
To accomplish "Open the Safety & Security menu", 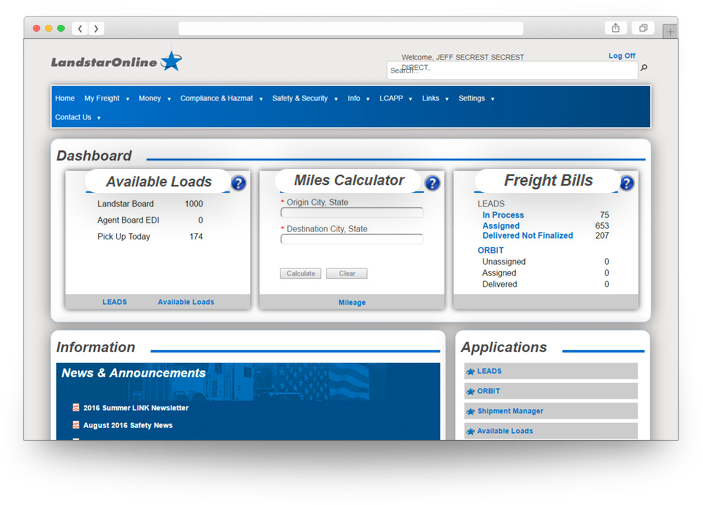I will [300, 98].
